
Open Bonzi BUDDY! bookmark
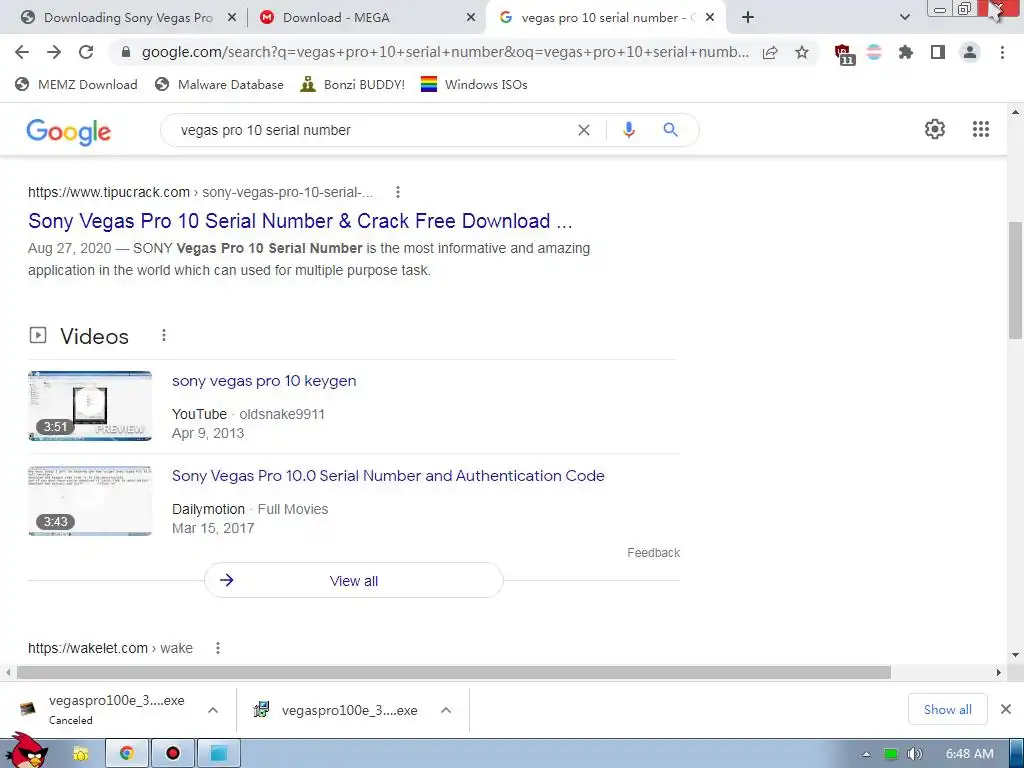click(x=353, y=84)
